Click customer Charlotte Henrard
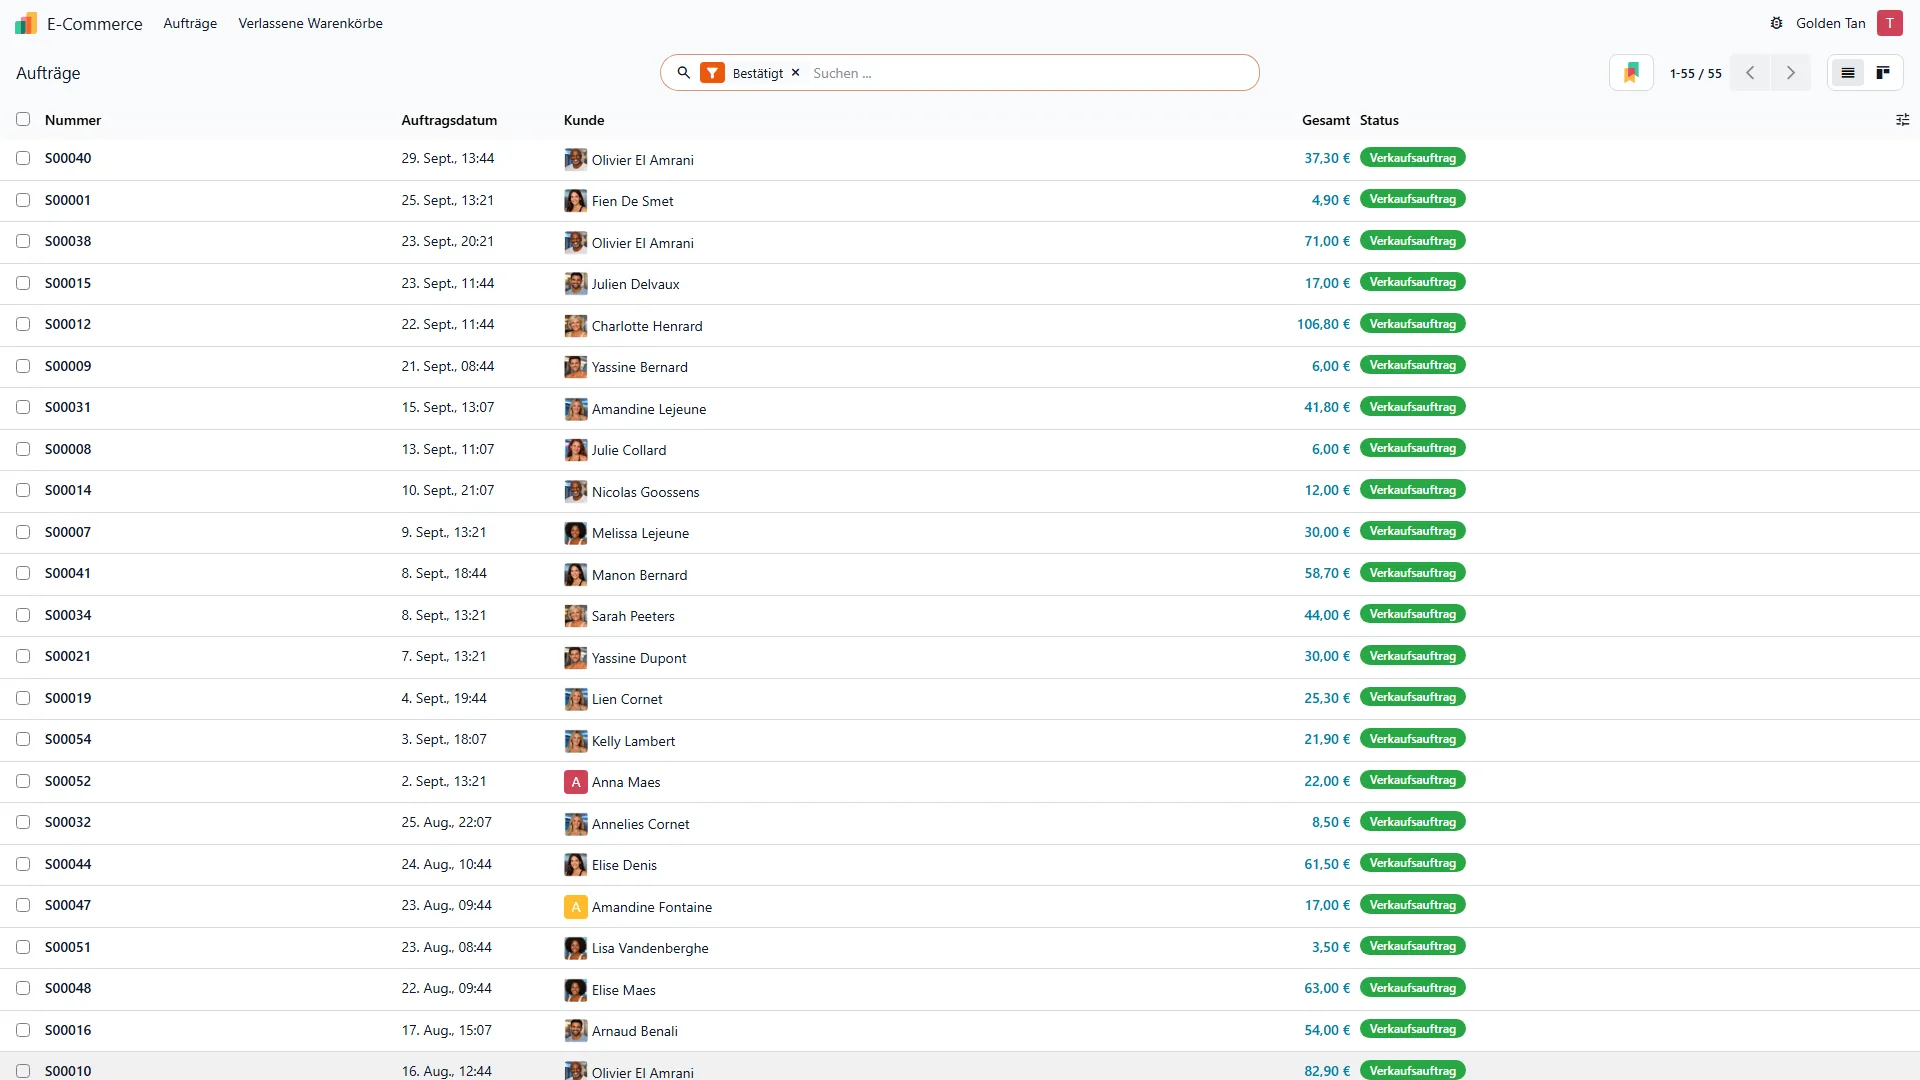The image size is (1920, 1080). tap(647, 326)
